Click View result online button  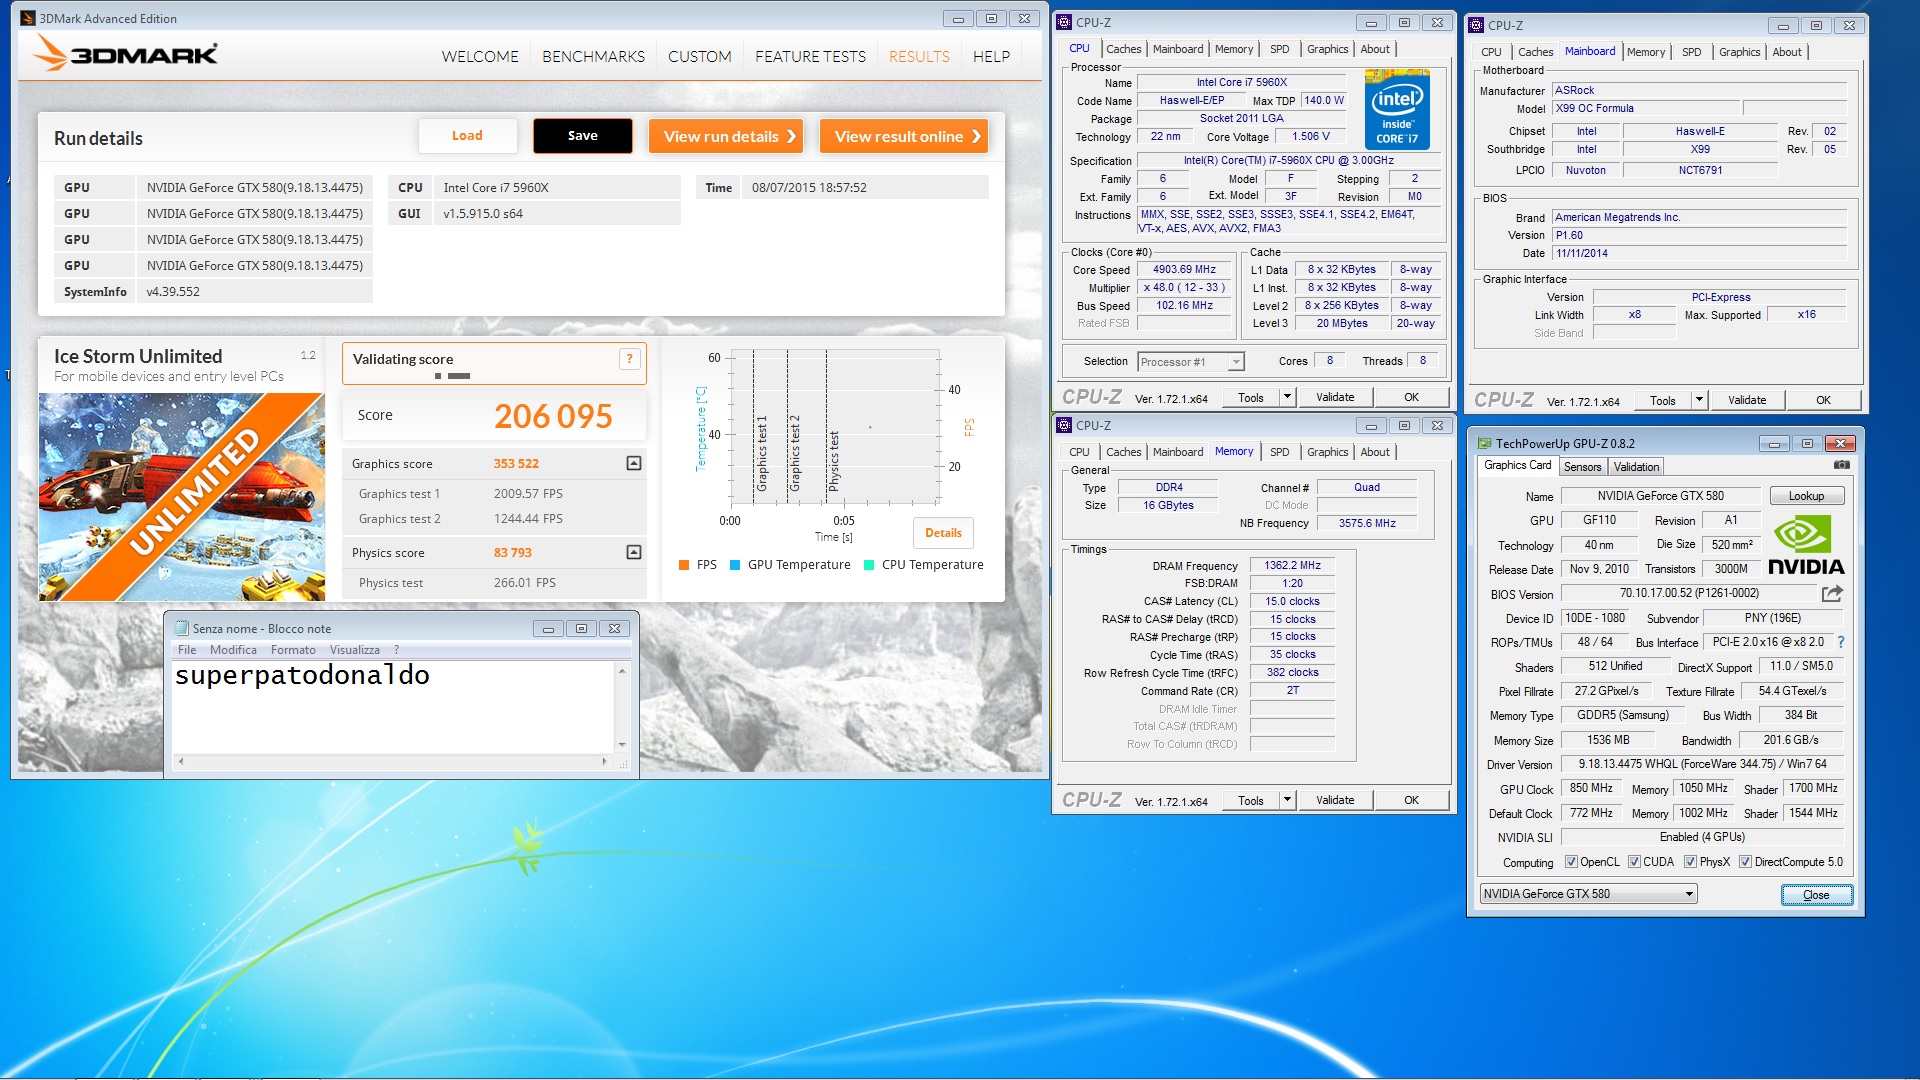coord(905,136)
